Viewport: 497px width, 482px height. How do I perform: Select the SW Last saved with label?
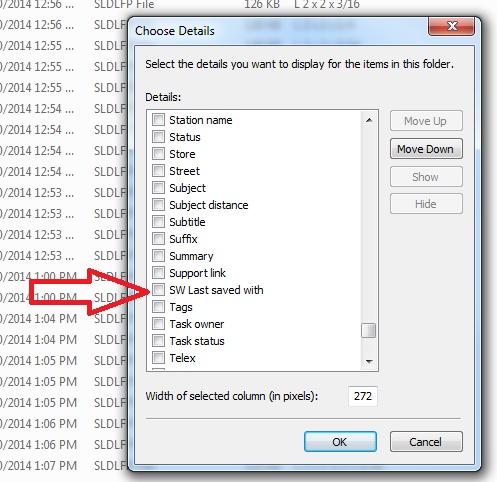(x=216, y=290)
